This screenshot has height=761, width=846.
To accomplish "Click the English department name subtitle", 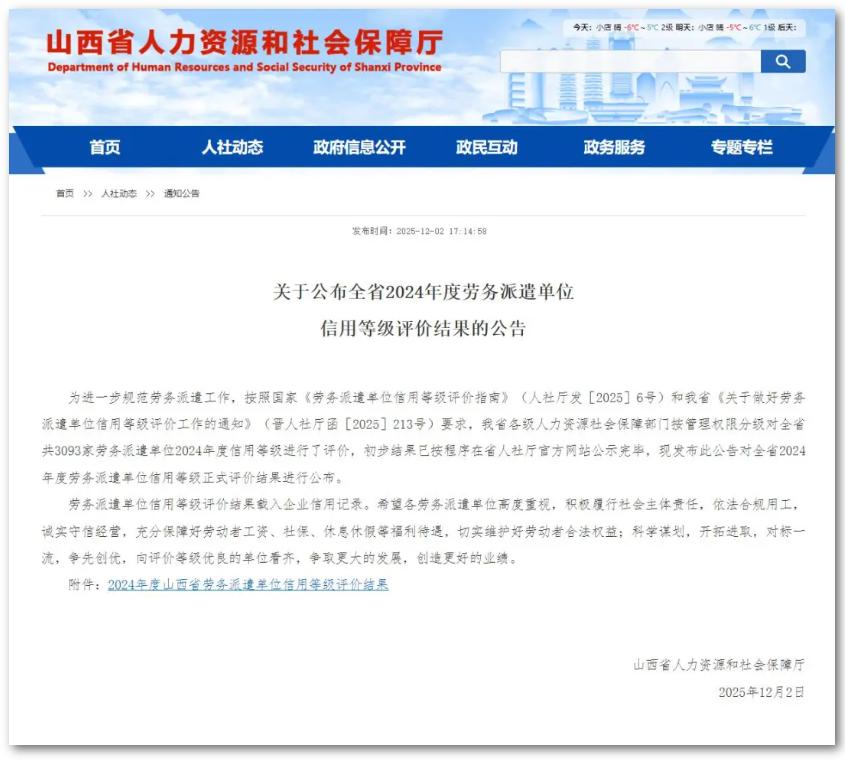I will tap(244, 67).
